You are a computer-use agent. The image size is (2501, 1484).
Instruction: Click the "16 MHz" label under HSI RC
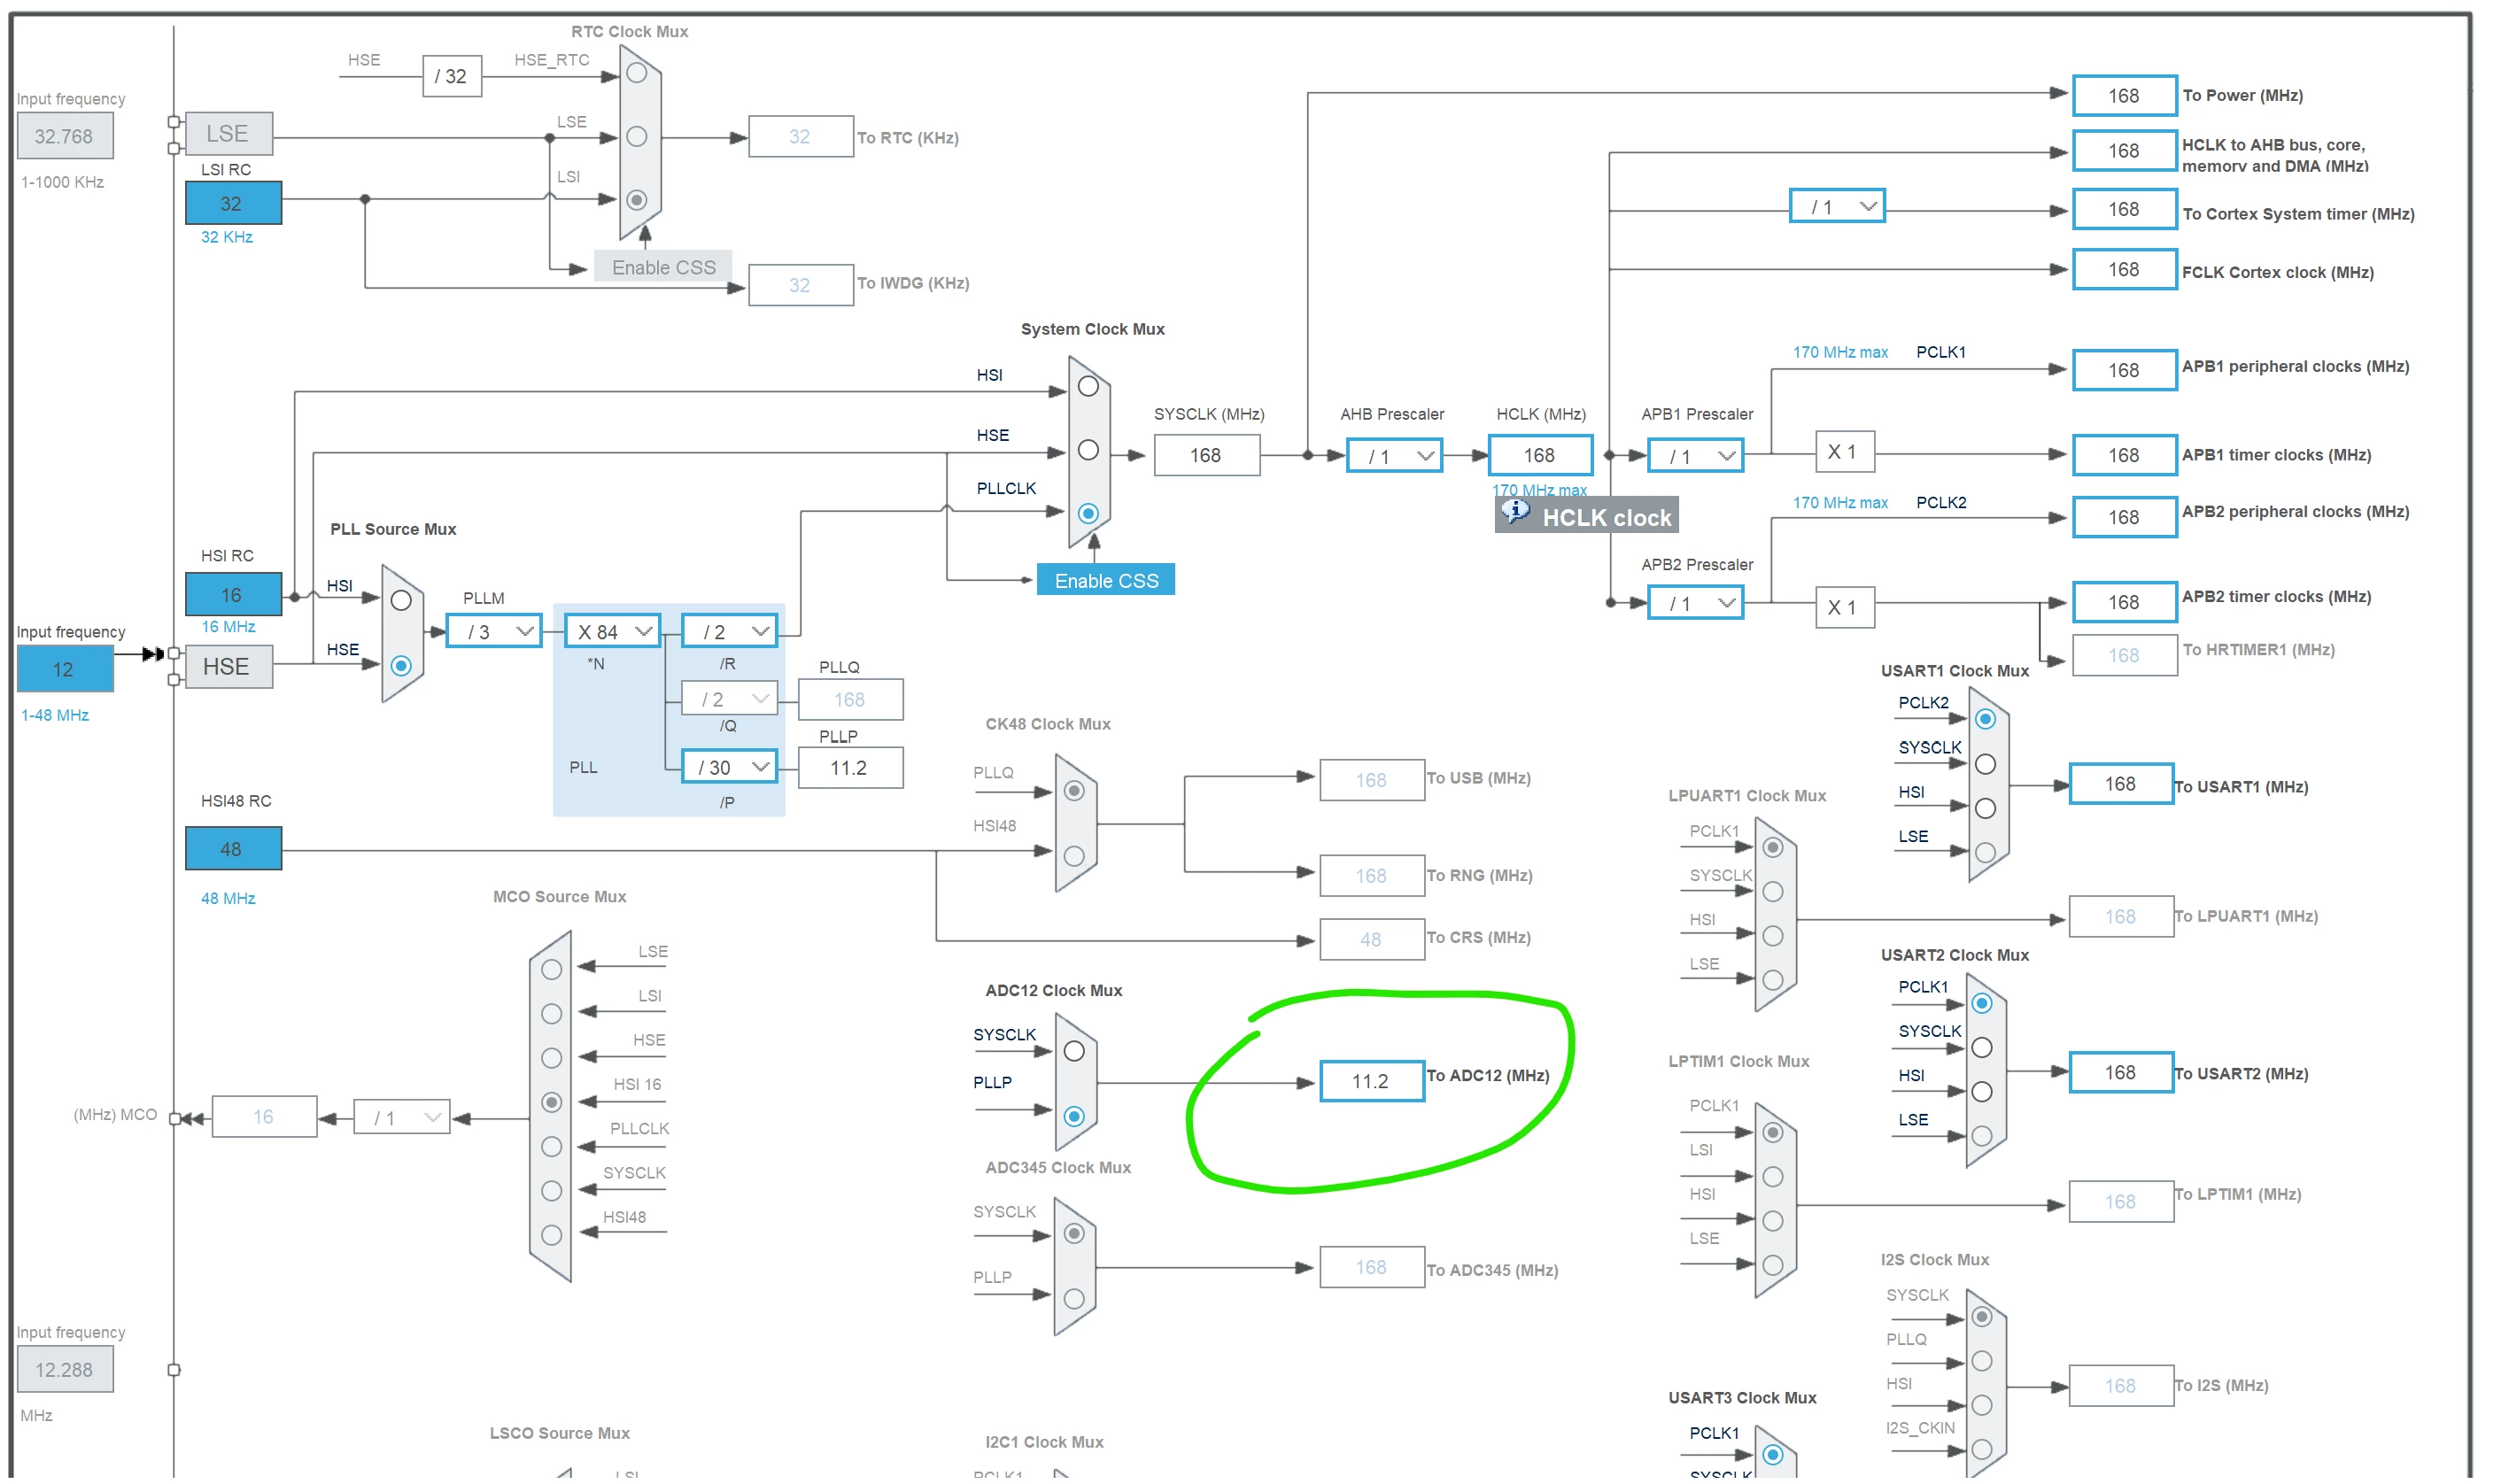point(228,627)
